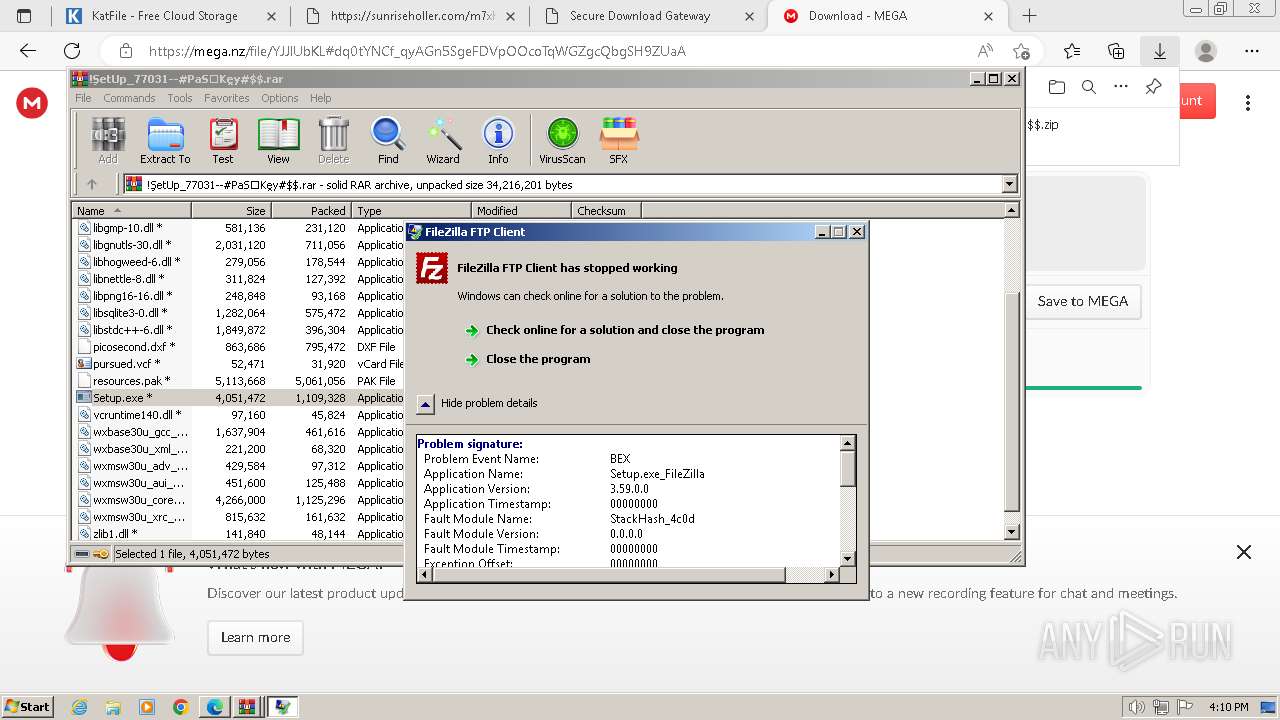Click the Read aloud icon in the address bar
The image size is (1280, 720).
pyautogui.click(x=985, y=51)
